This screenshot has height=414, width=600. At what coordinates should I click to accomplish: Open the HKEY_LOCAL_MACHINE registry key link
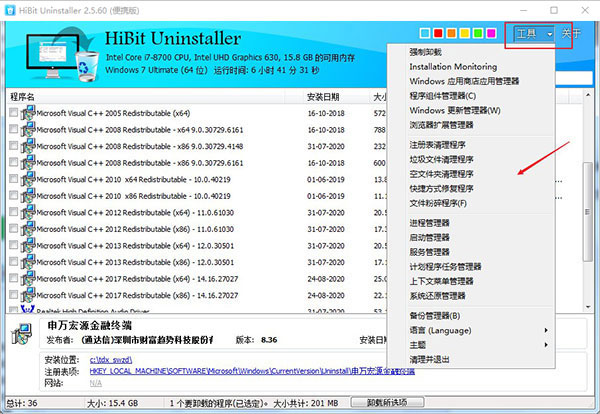coord(252,371)
